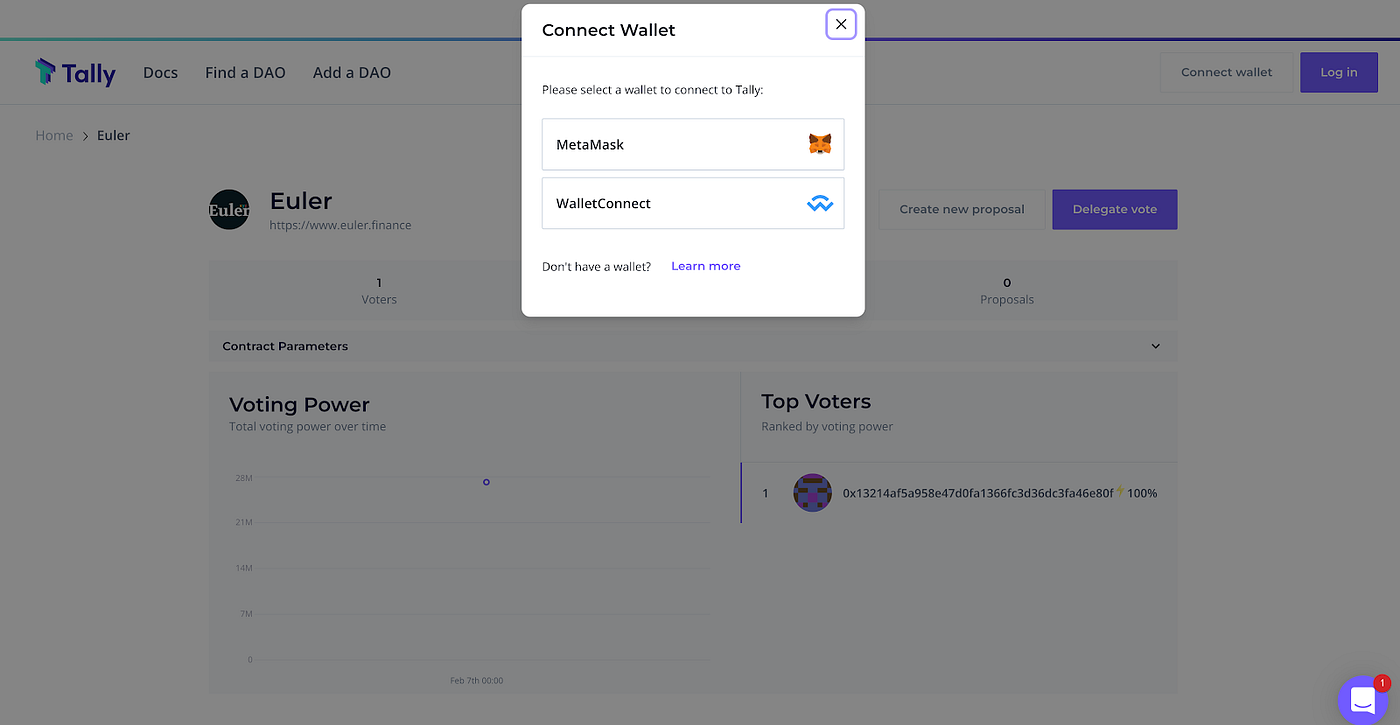Click the Tally logo

click(x=76, y=72)
